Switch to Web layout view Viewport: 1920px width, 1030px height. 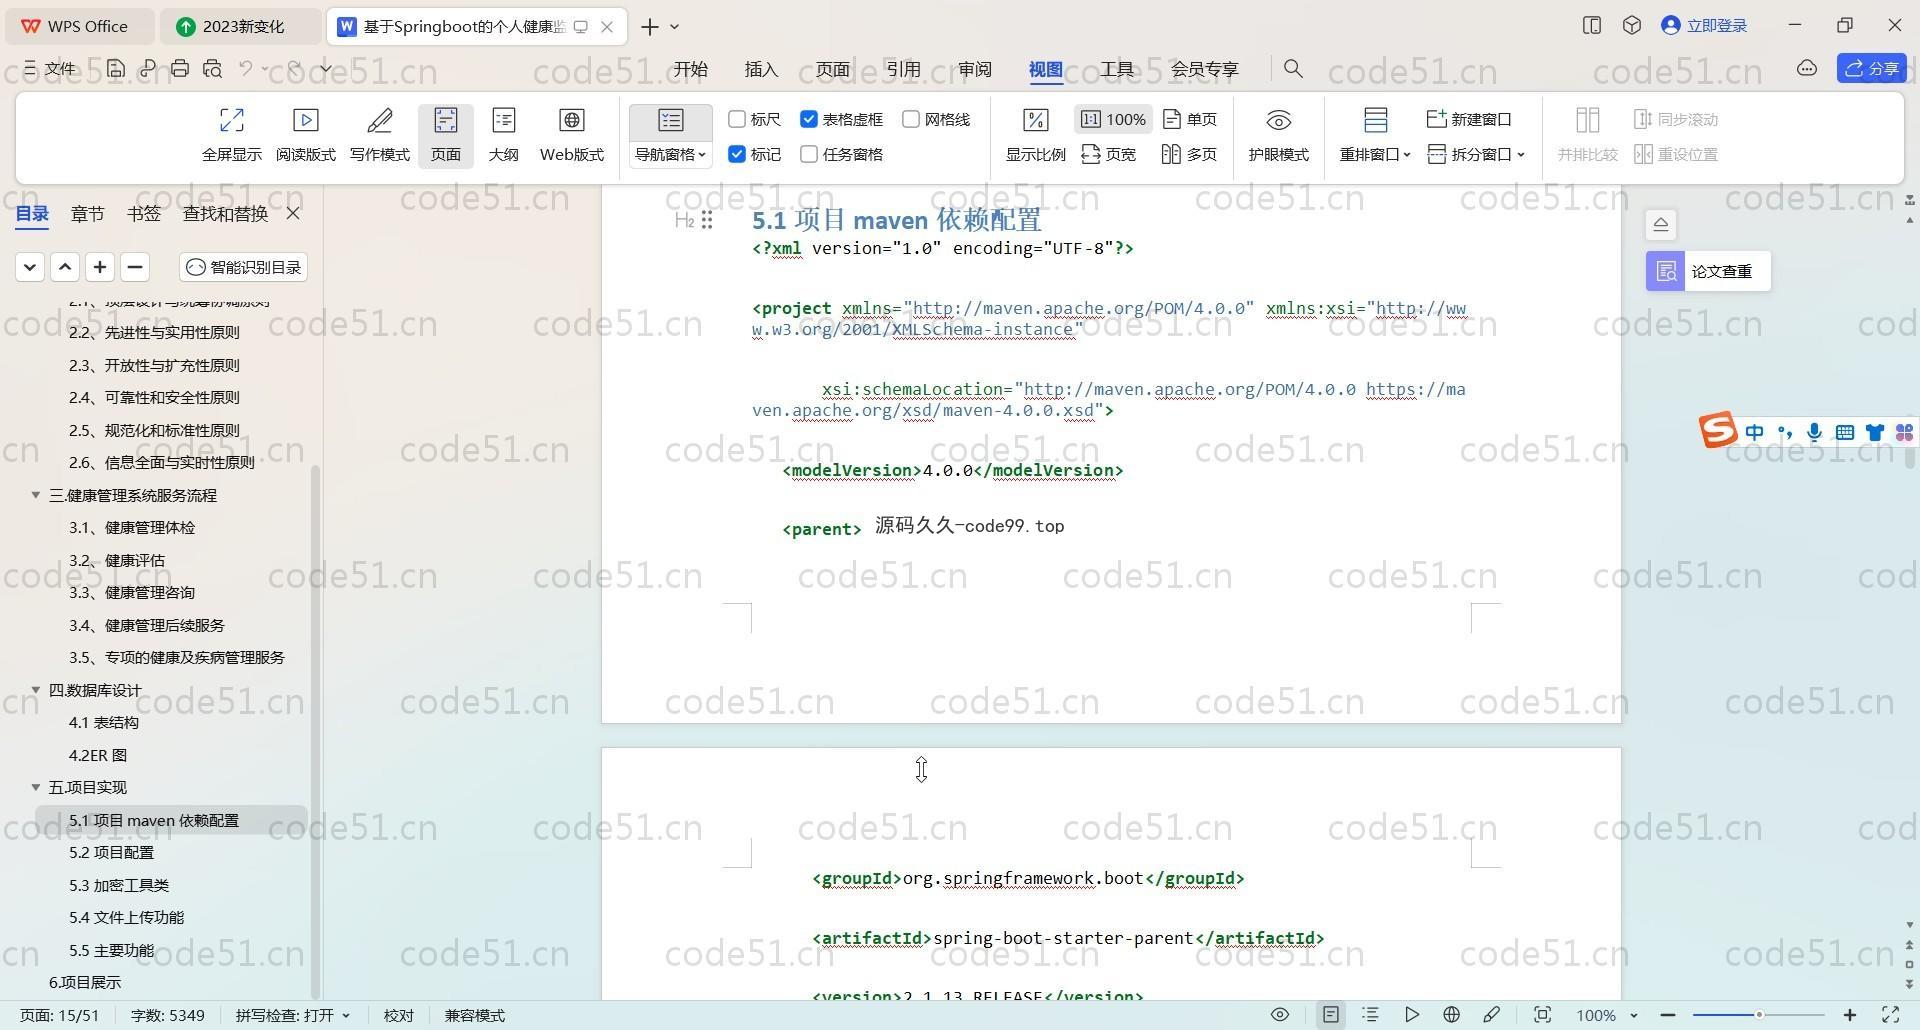click(571, 135)
